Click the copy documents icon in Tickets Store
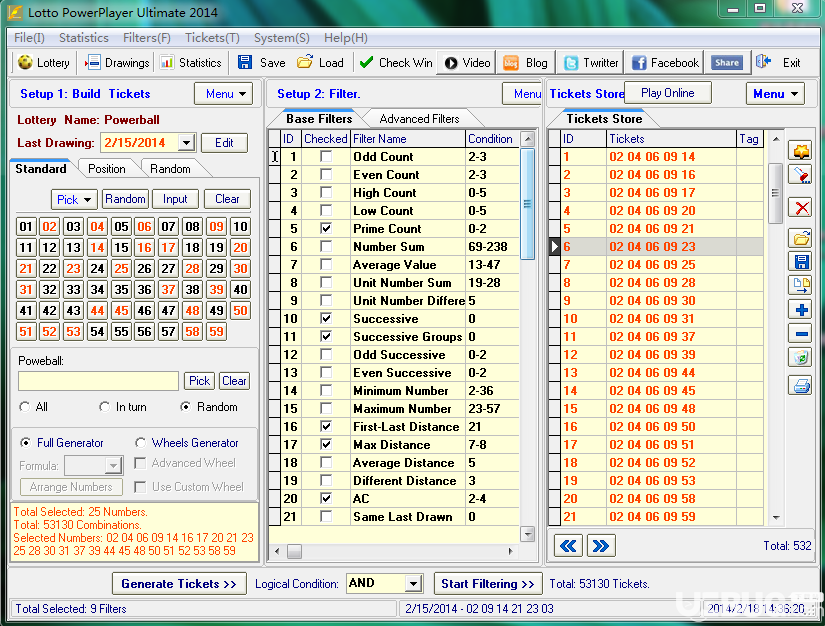This screenshot has height=626, width=825. (801, 285)
